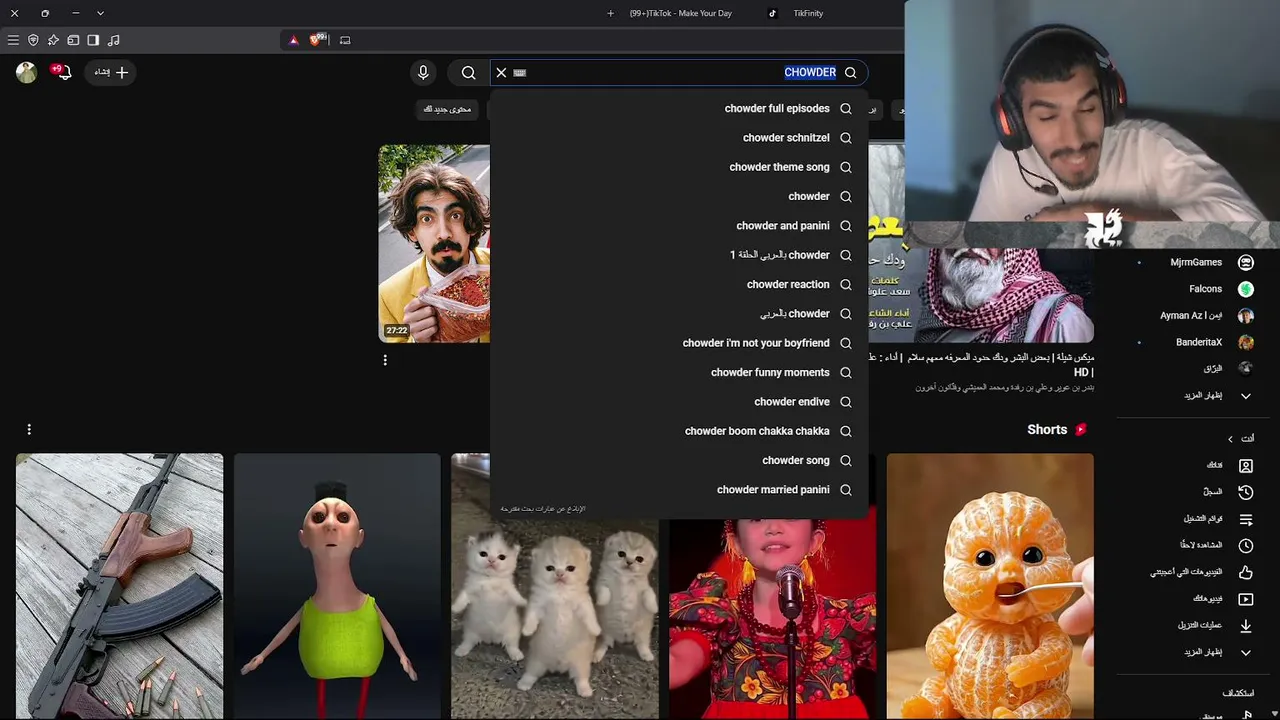The image size is (1280, 720).
Task: Click the Create (إنشاء) button
Action: coord(111,72)
